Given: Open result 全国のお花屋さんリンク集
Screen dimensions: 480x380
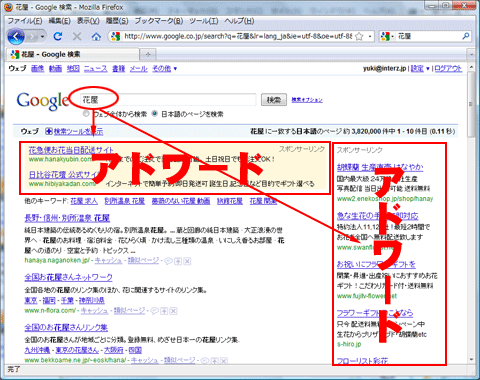Looking at the screenshot, I should 66,327.
